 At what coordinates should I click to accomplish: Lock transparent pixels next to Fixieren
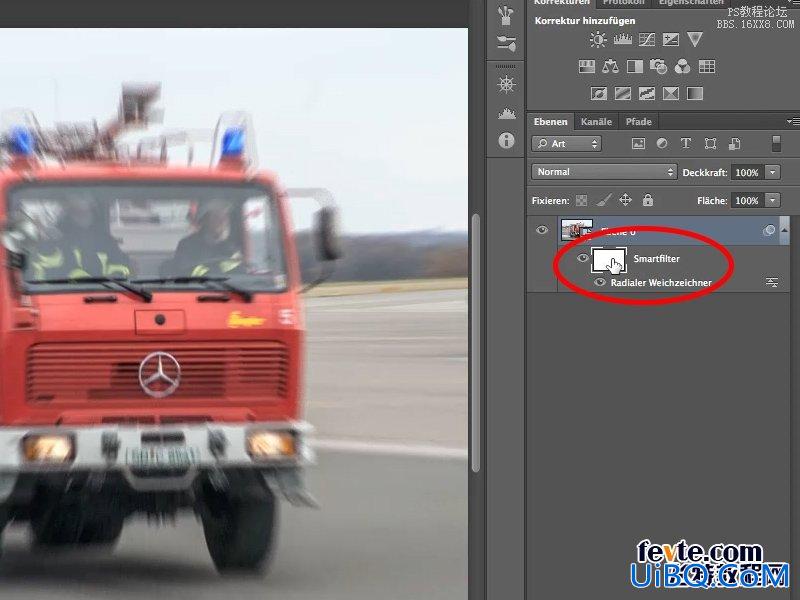[x=581, y=201]
